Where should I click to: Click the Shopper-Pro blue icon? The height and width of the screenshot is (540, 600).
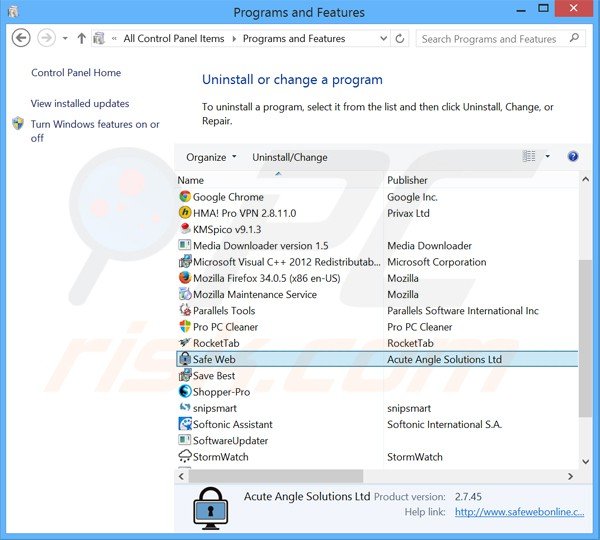[185, 391]
